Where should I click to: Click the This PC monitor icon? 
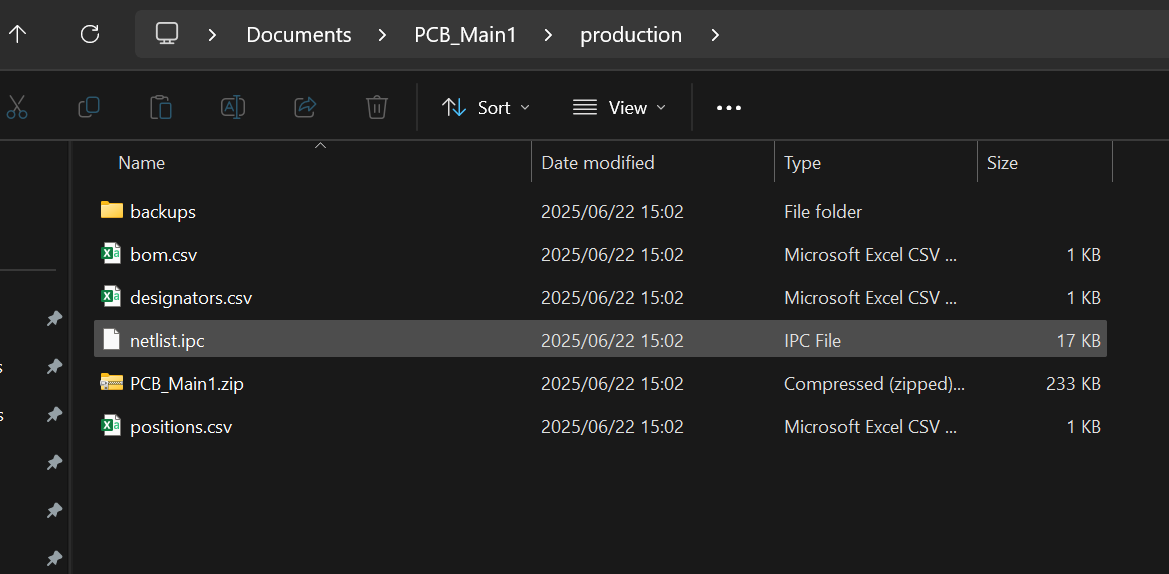point(167,34)
